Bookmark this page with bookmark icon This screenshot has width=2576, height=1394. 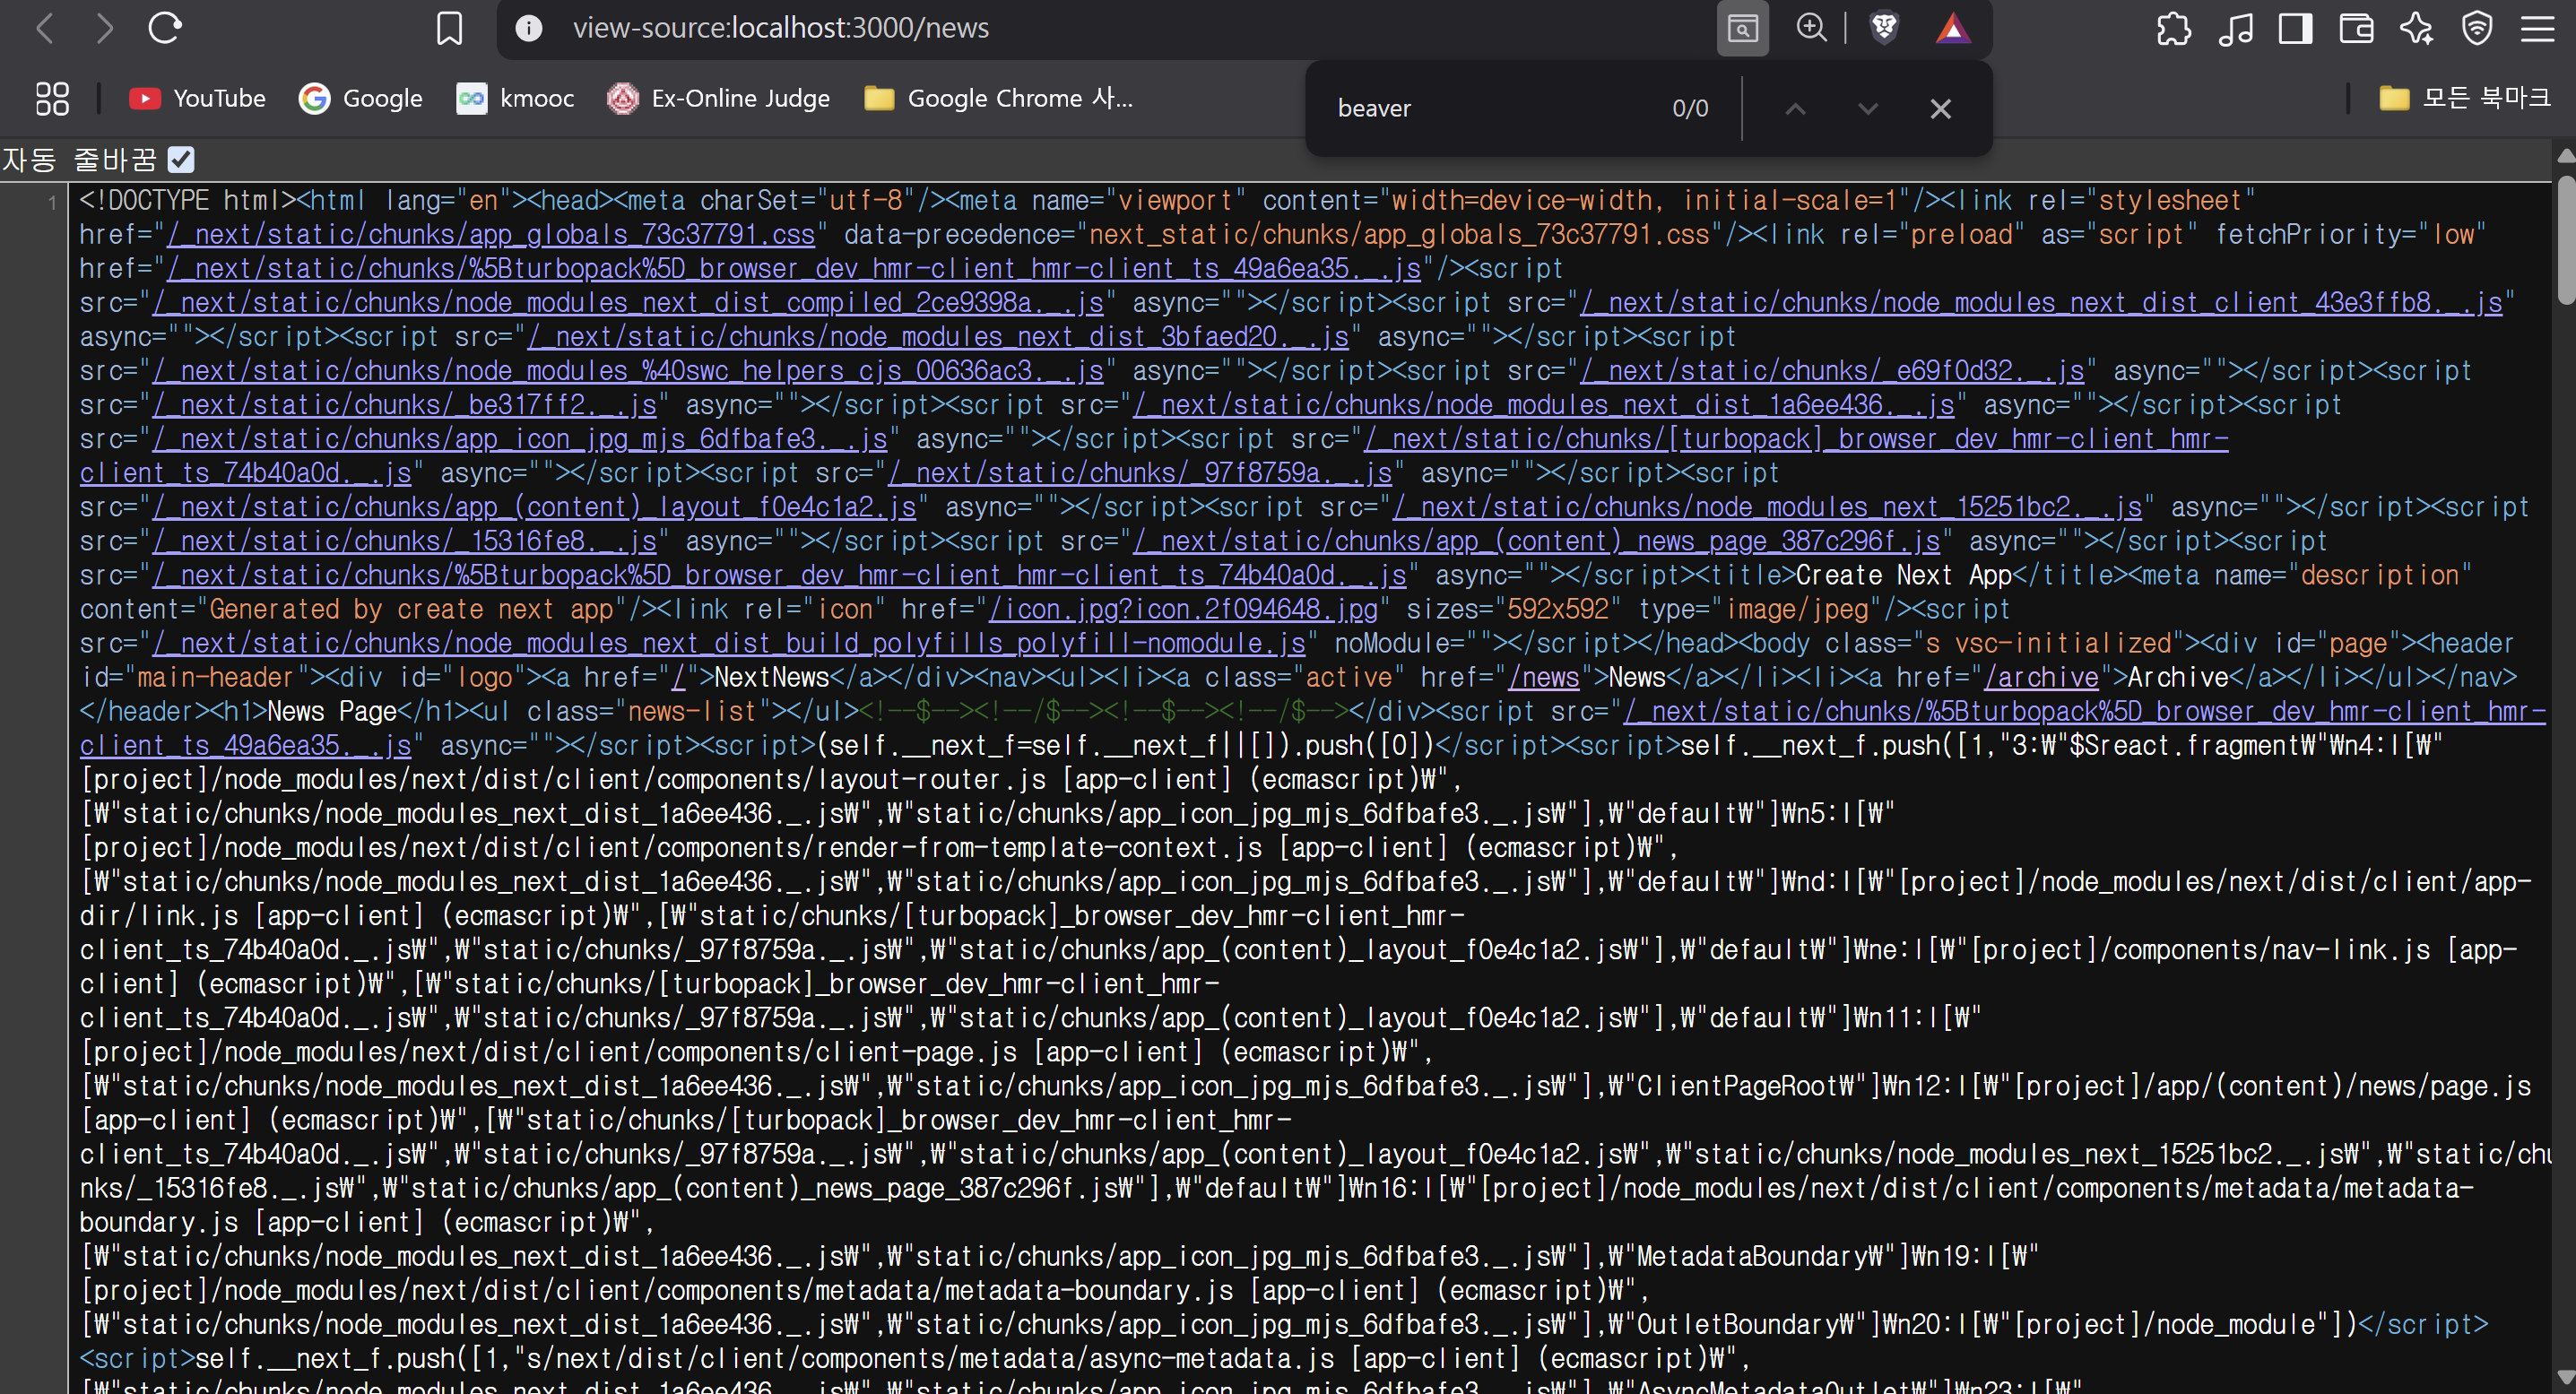[449, 28]
